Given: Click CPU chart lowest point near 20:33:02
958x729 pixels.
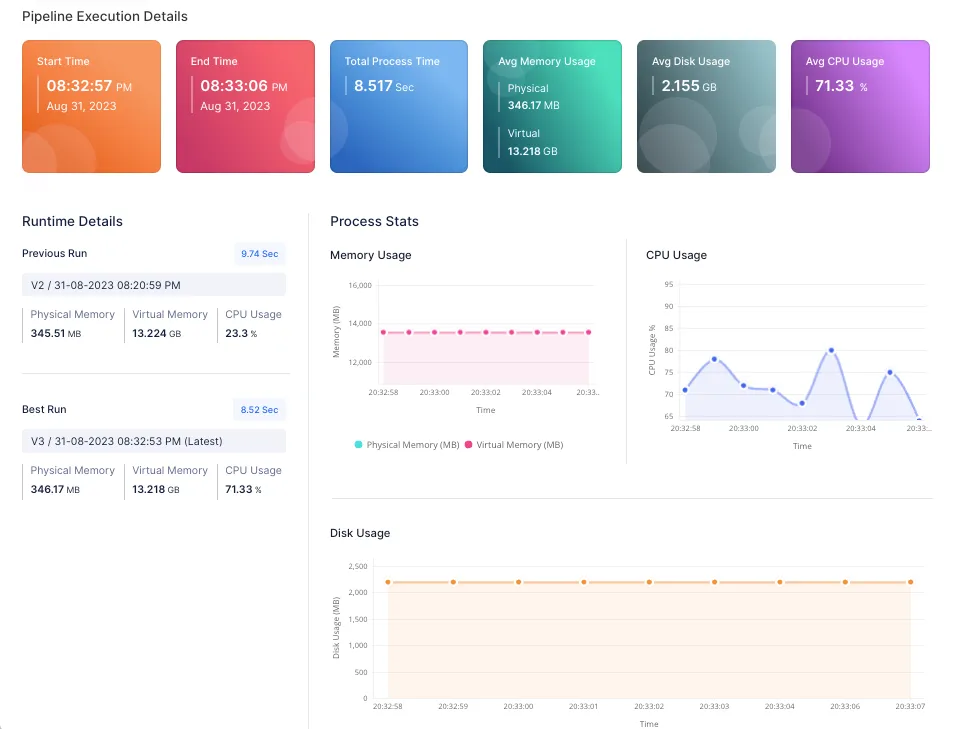Looking at the screenshot, I should coord(802,403).
